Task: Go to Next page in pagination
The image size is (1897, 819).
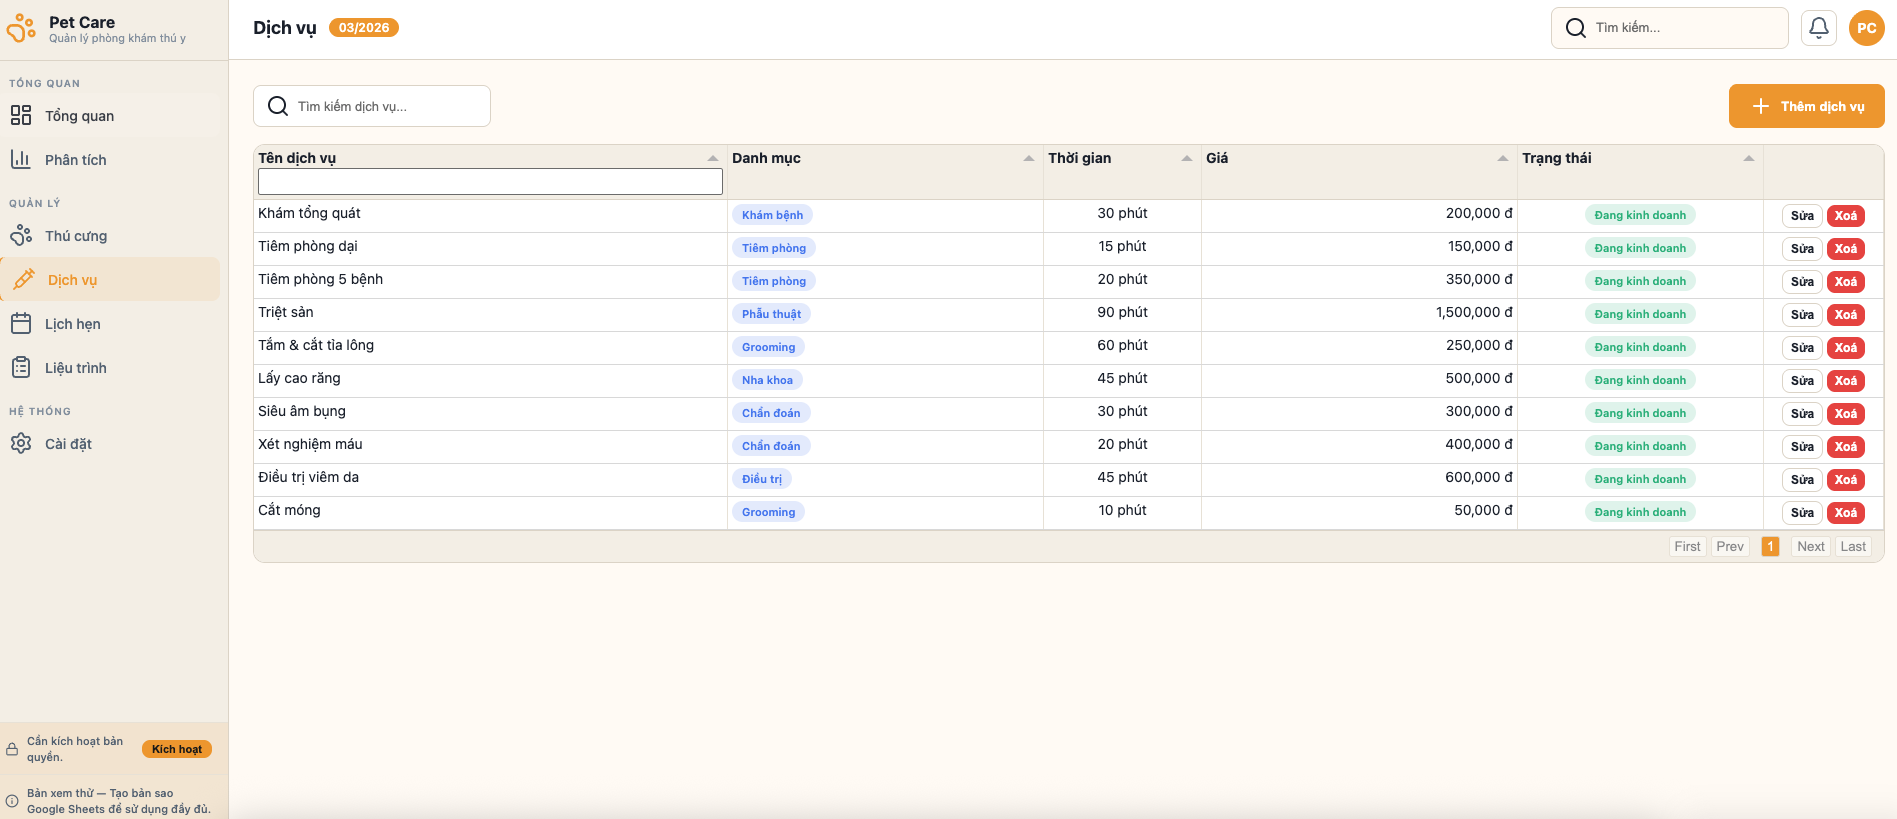Action: 1810,546
